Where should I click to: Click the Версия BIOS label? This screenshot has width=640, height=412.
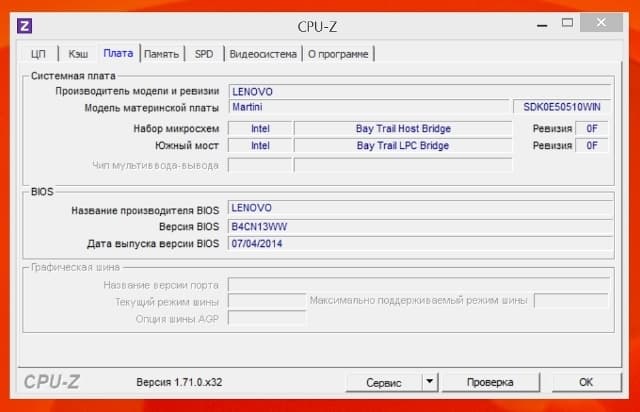[189, 227]
